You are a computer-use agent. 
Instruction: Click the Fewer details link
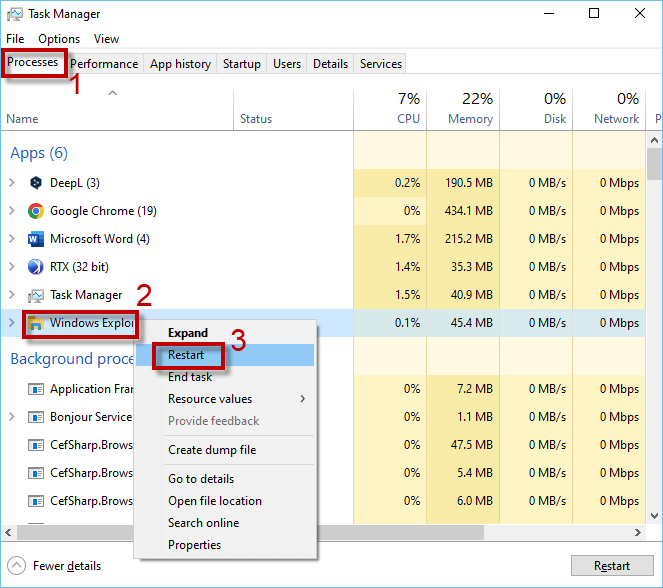(x=67, y=566)
